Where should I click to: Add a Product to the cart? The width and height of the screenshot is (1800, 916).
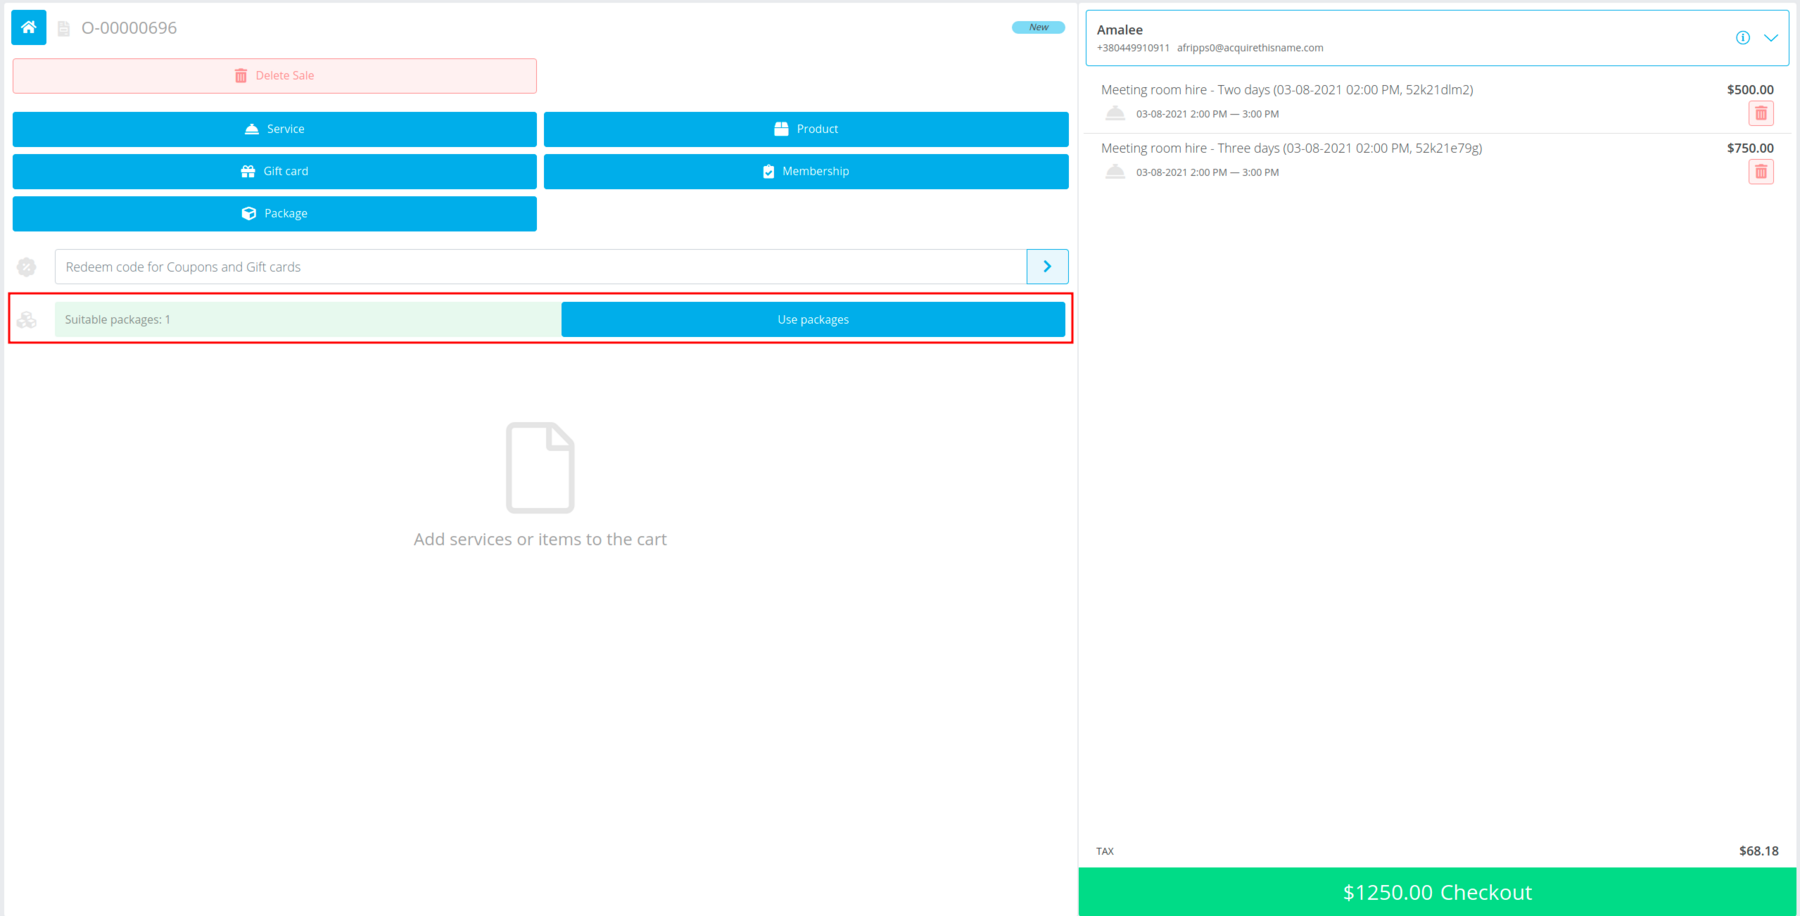pyautogui.click(x=805, y=129)
